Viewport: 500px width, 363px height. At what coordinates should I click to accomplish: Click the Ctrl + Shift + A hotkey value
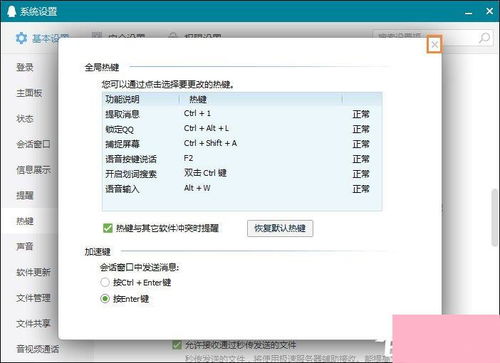[x=210, y=143]
